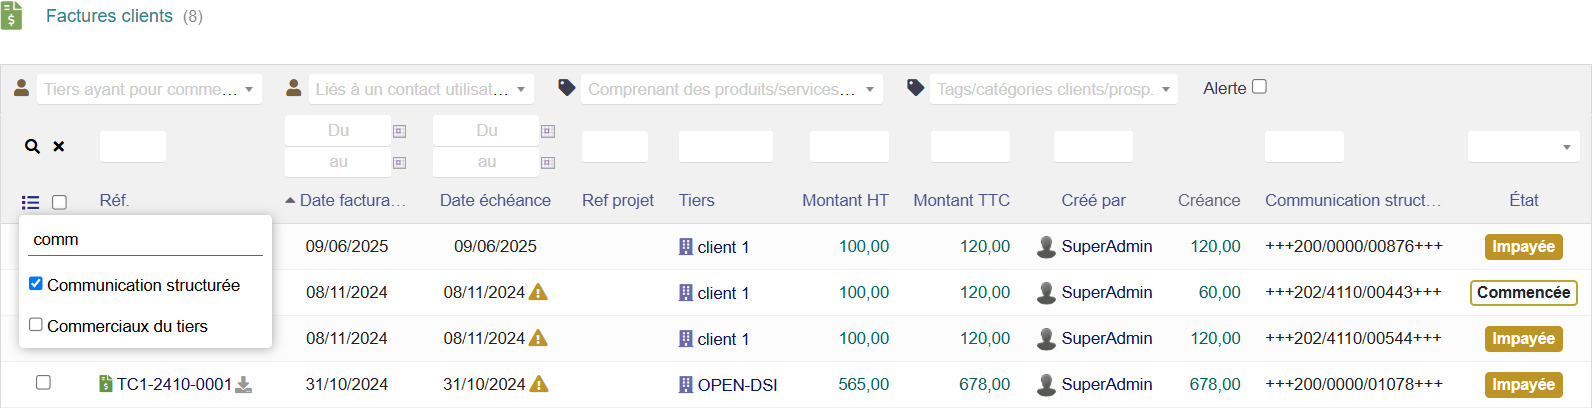
Task: Sort by Montant TTC column header
Action: [x=961, y=200]
